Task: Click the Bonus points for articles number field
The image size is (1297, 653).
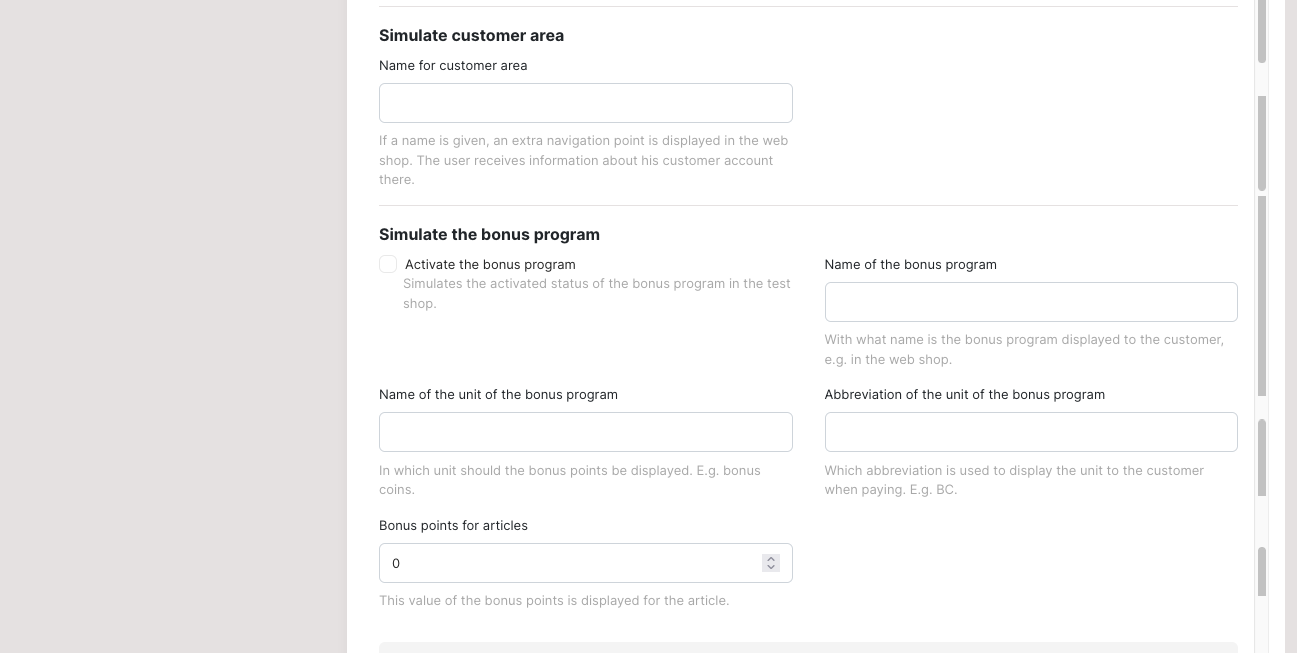Action: point(585,563)
